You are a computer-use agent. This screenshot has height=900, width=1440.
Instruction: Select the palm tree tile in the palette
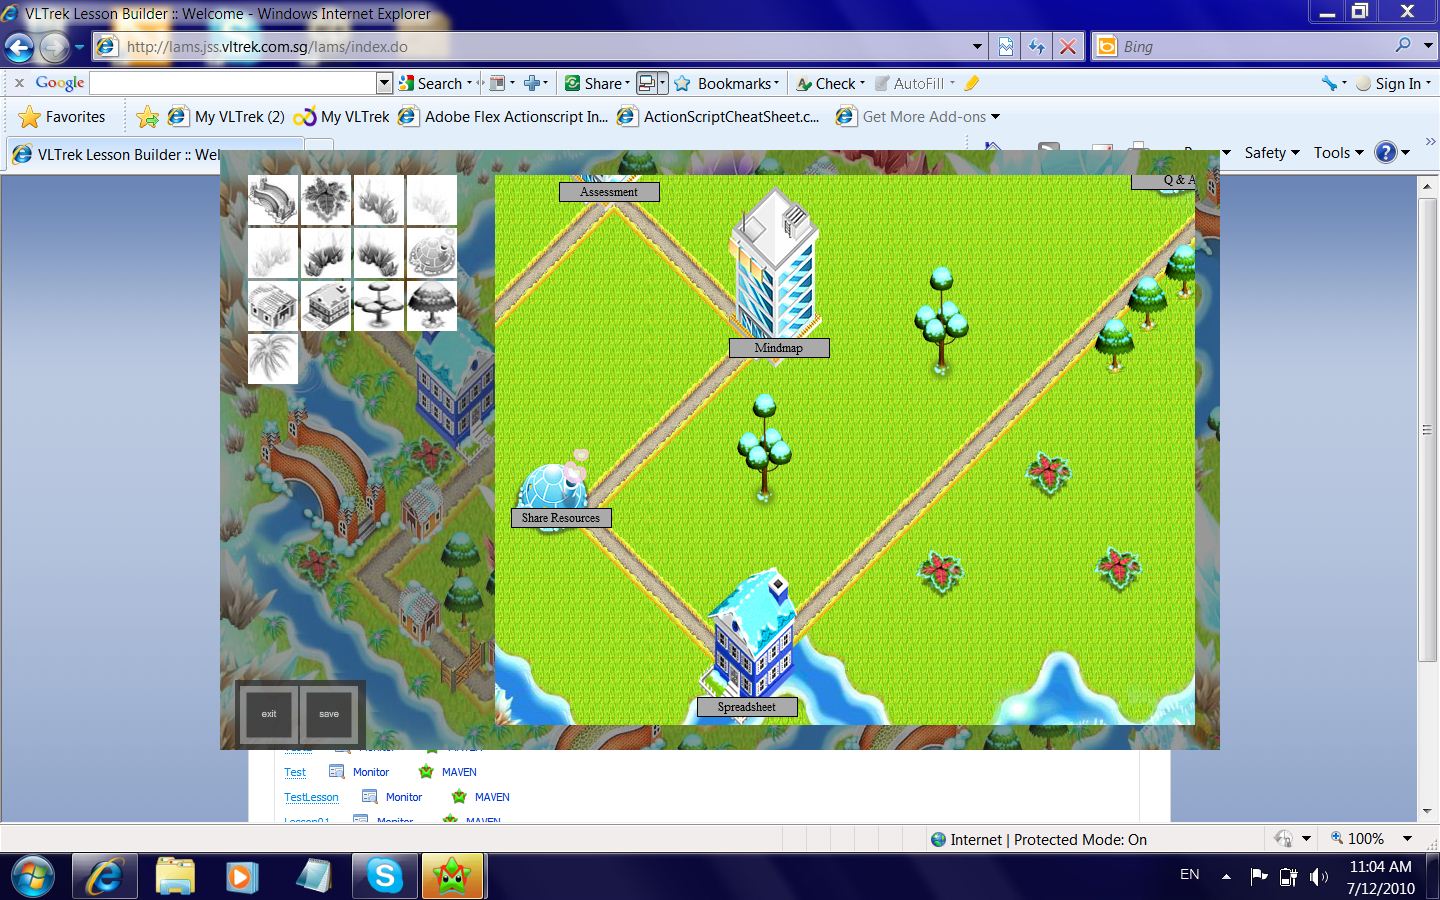pyautogui.click(x=273, y=358)
